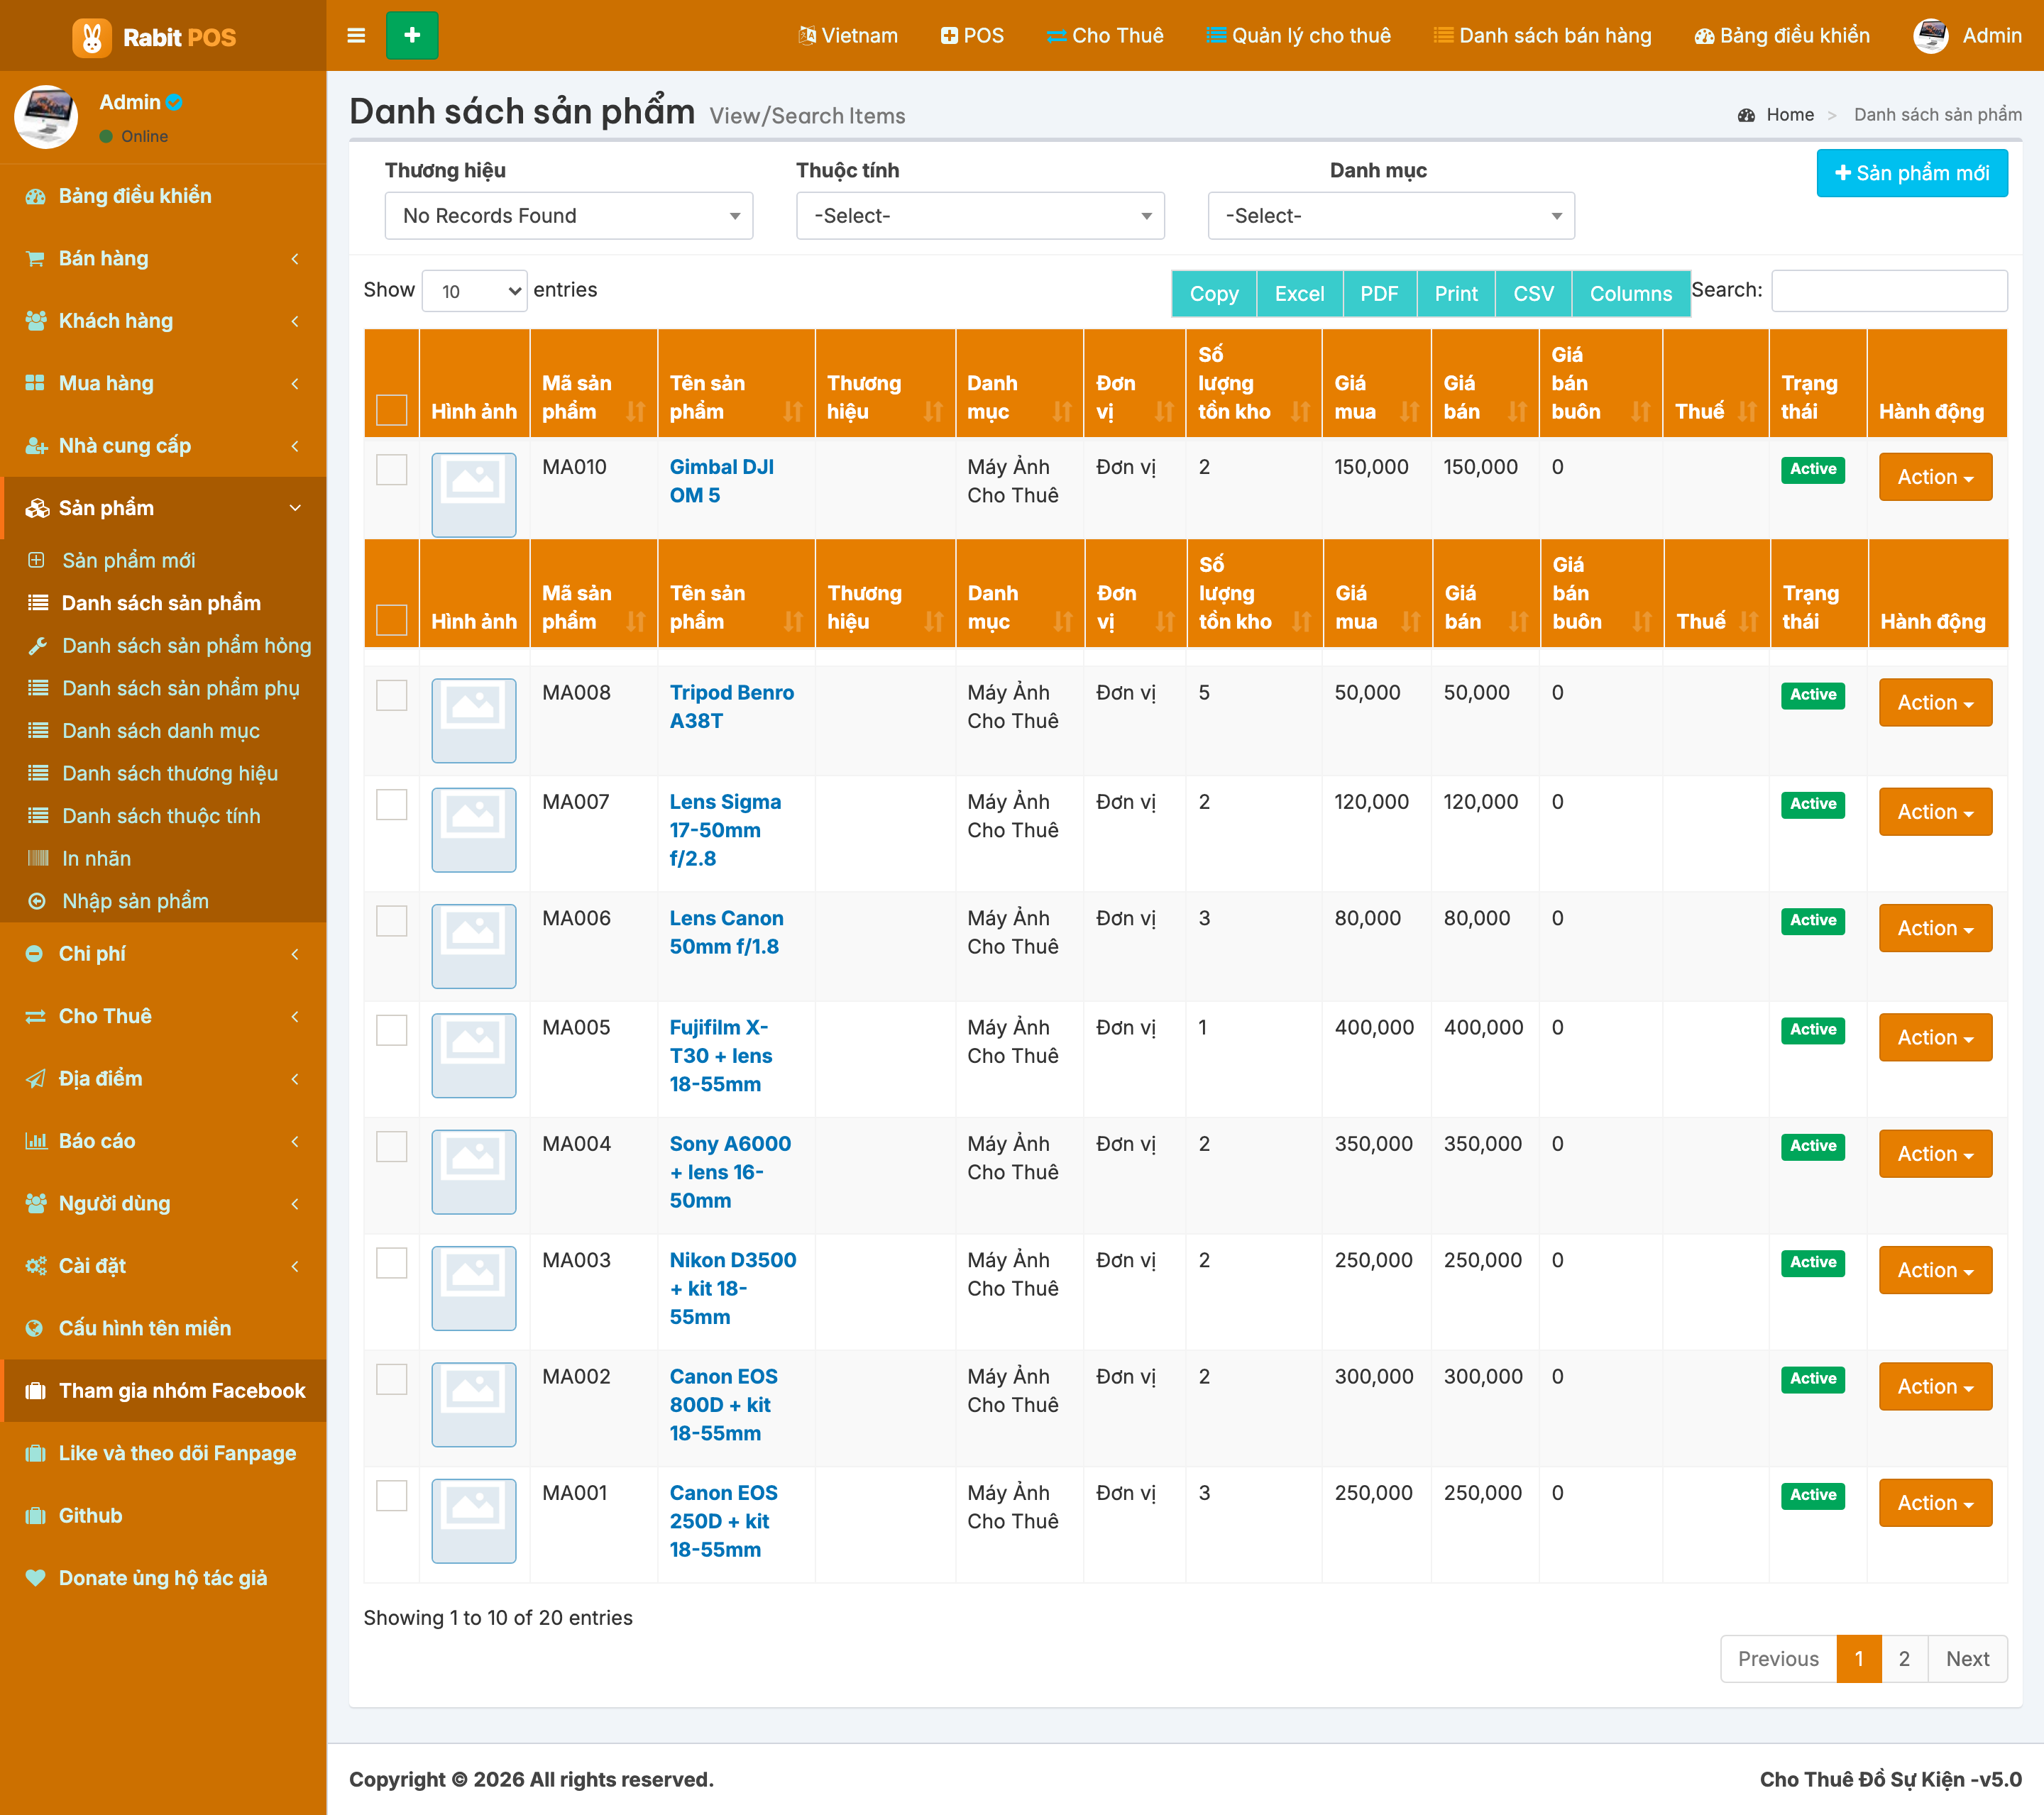
Task: Click the Donate heart icon
Action: pyautogui.click(x=35, y=1578)
